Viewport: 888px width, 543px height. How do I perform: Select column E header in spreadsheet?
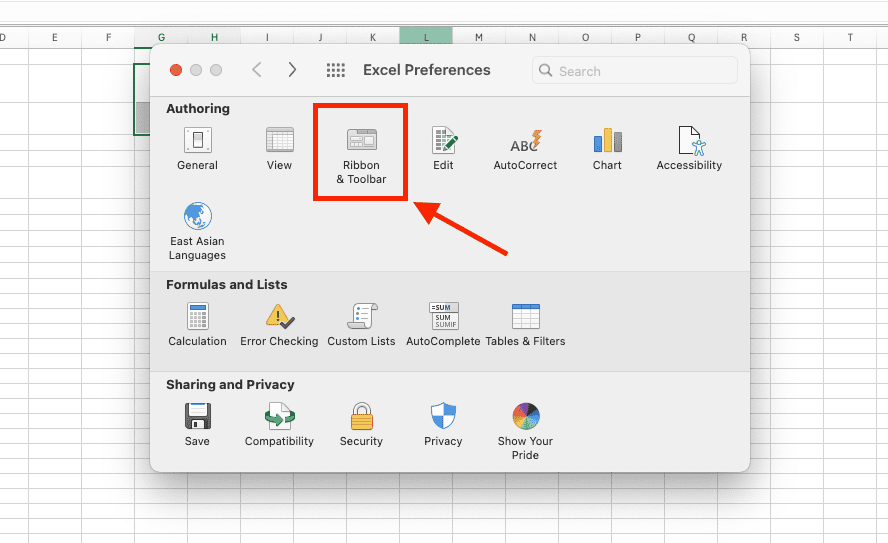(55, 37)
